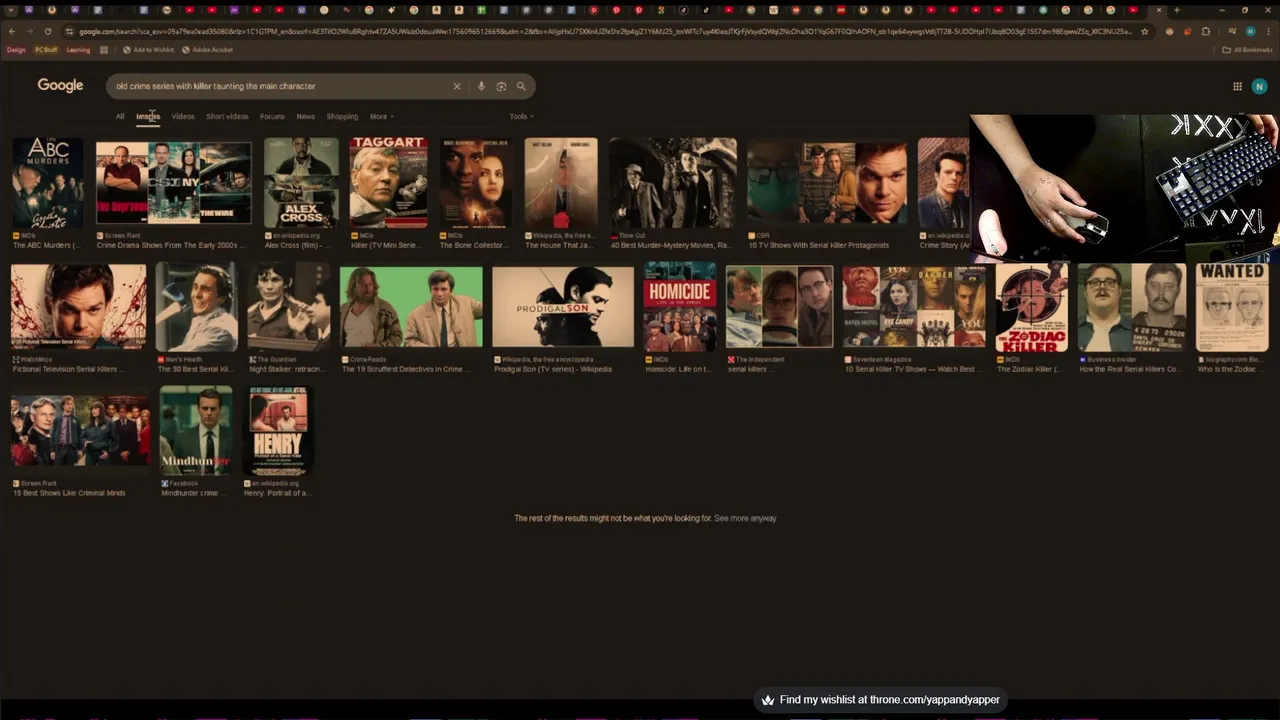Open The 30 Best Serial Killer result
The height and width of the screenshot is (720, 1280).
(x=196, y=306)
